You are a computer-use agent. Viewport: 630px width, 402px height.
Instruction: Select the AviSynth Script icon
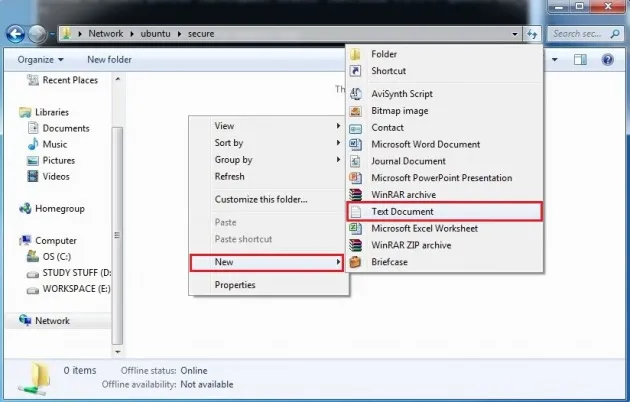pyautogui.click(x=356, y=94)
